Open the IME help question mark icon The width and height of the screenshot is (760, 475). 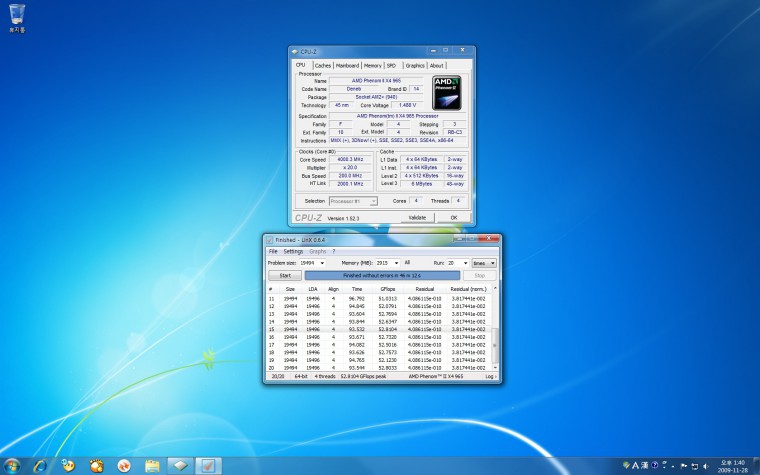point(654,465)
